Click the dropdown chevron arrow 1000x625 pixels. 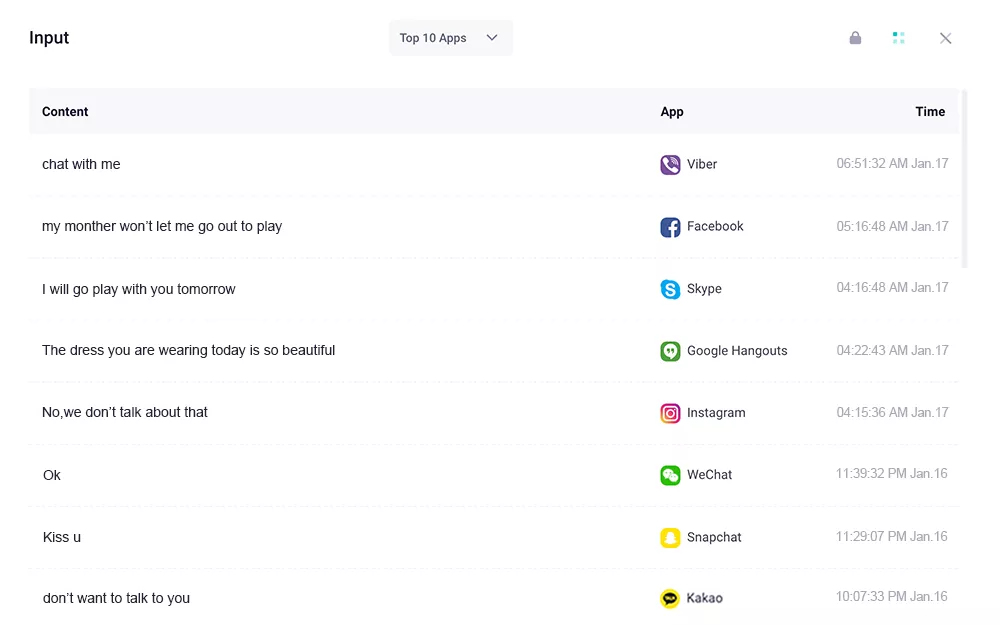pyautogui.click(x=492, y=38)
